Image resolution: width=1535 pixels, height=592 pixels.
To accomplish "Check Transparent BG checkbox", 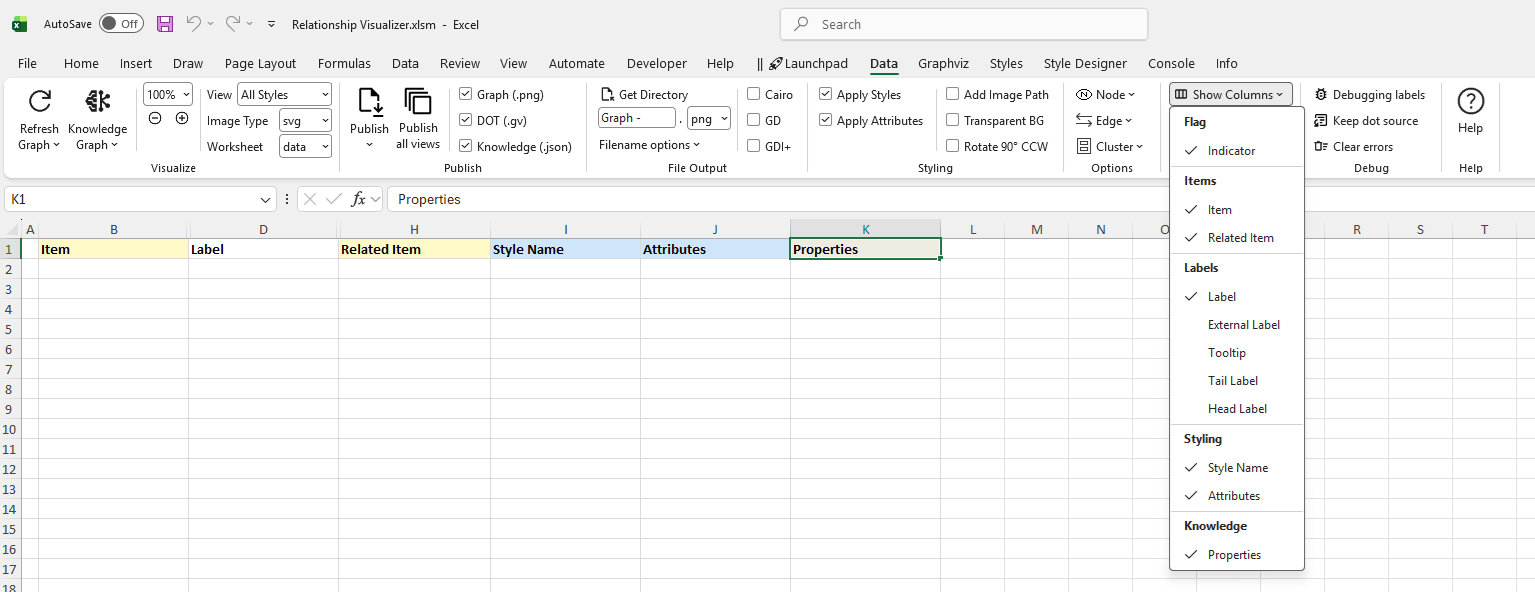I will (x=953, y=121).
